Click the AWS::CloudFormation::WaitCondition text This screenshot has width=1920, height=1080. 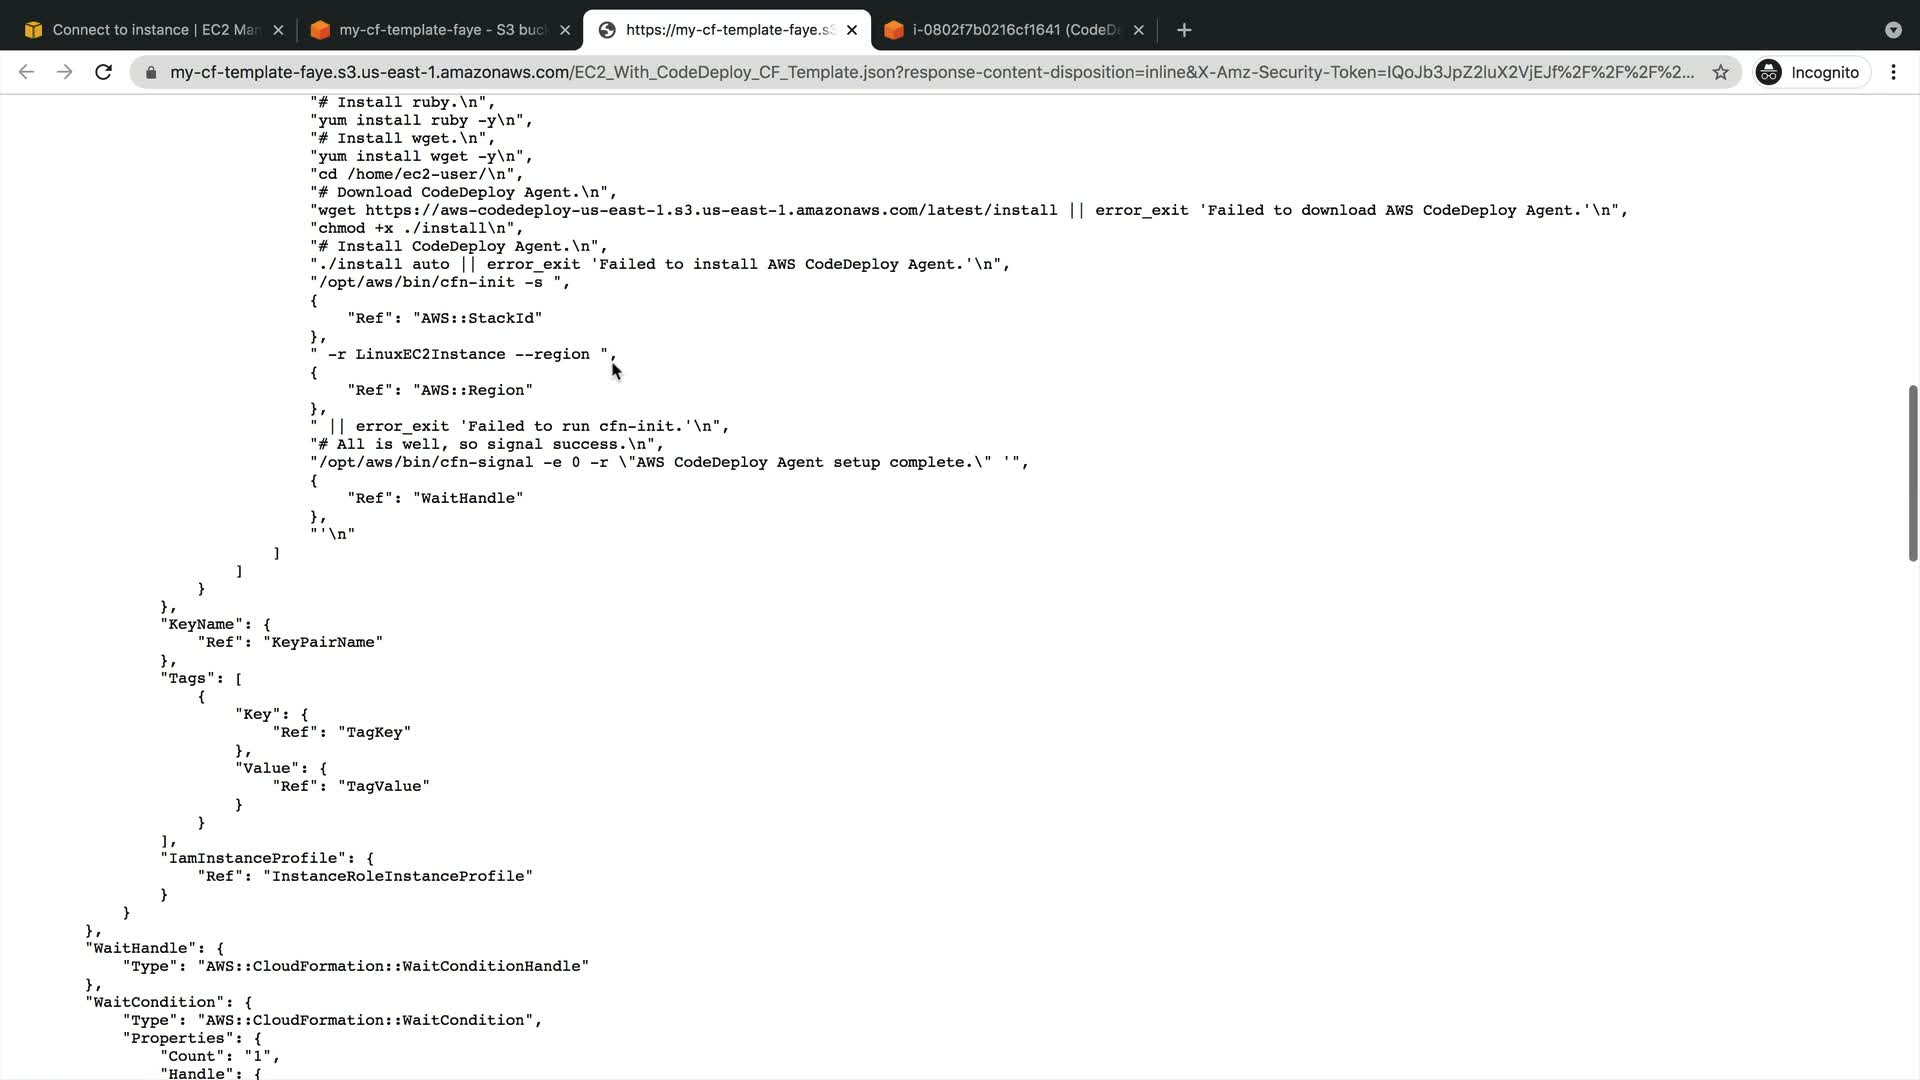pyautogui.click(x=366, y=1020)
